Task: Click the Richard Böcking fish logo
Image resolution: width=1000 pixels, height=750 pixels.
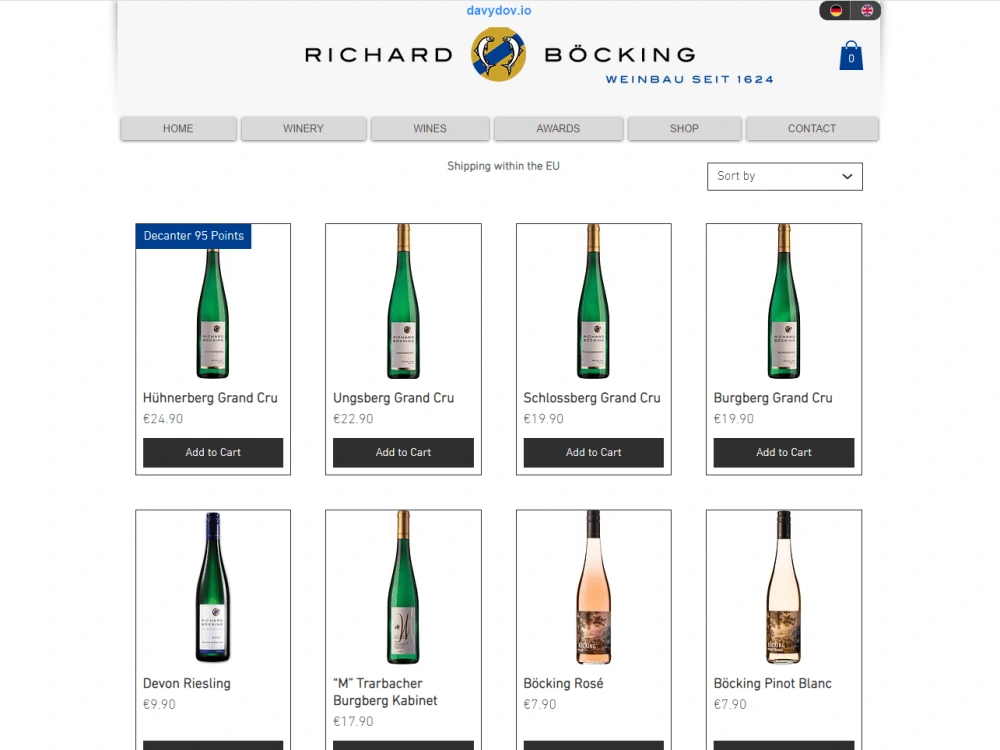Action: (498, 54)
